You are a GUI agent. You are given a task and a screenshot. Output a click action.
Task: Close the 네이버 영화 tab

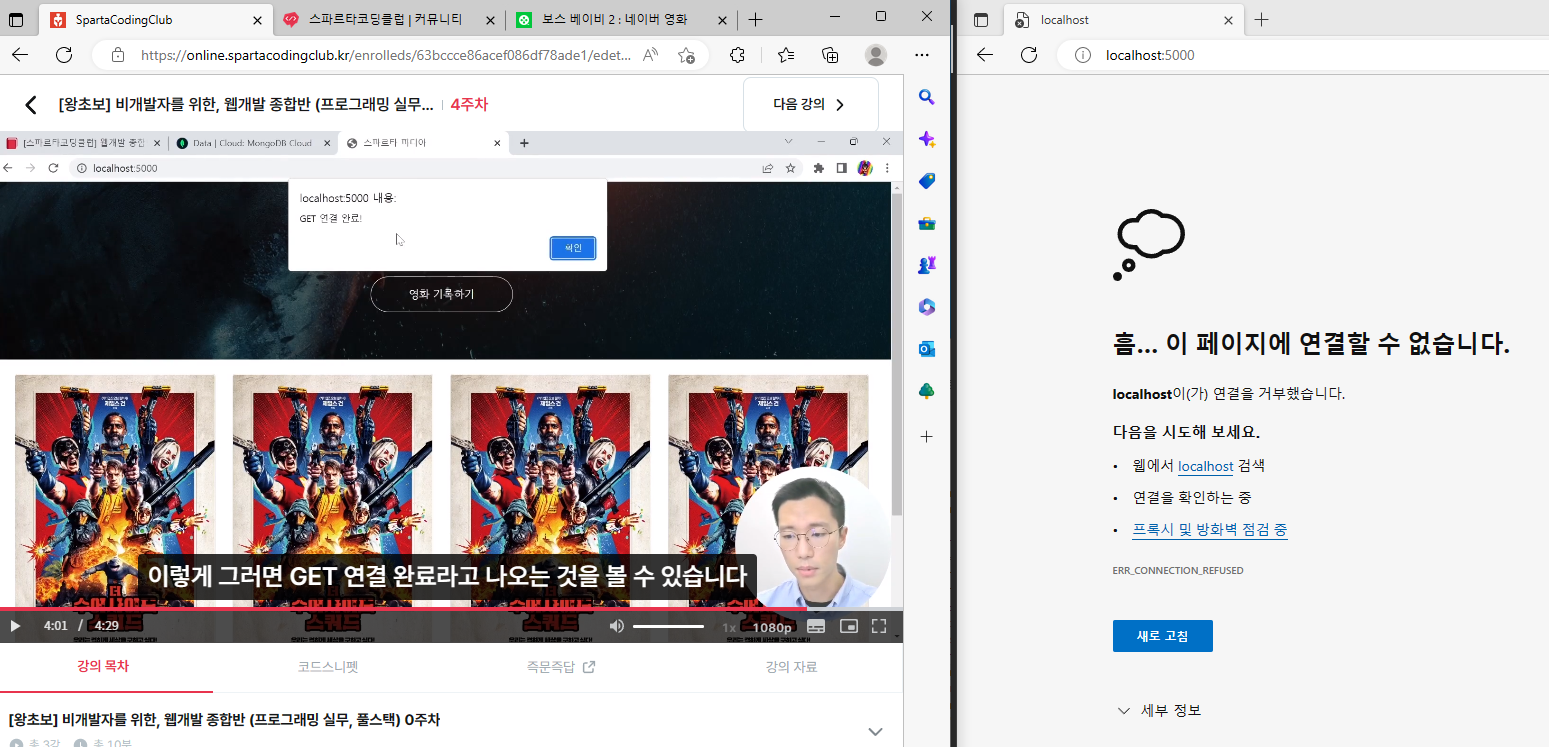[722, 20]
